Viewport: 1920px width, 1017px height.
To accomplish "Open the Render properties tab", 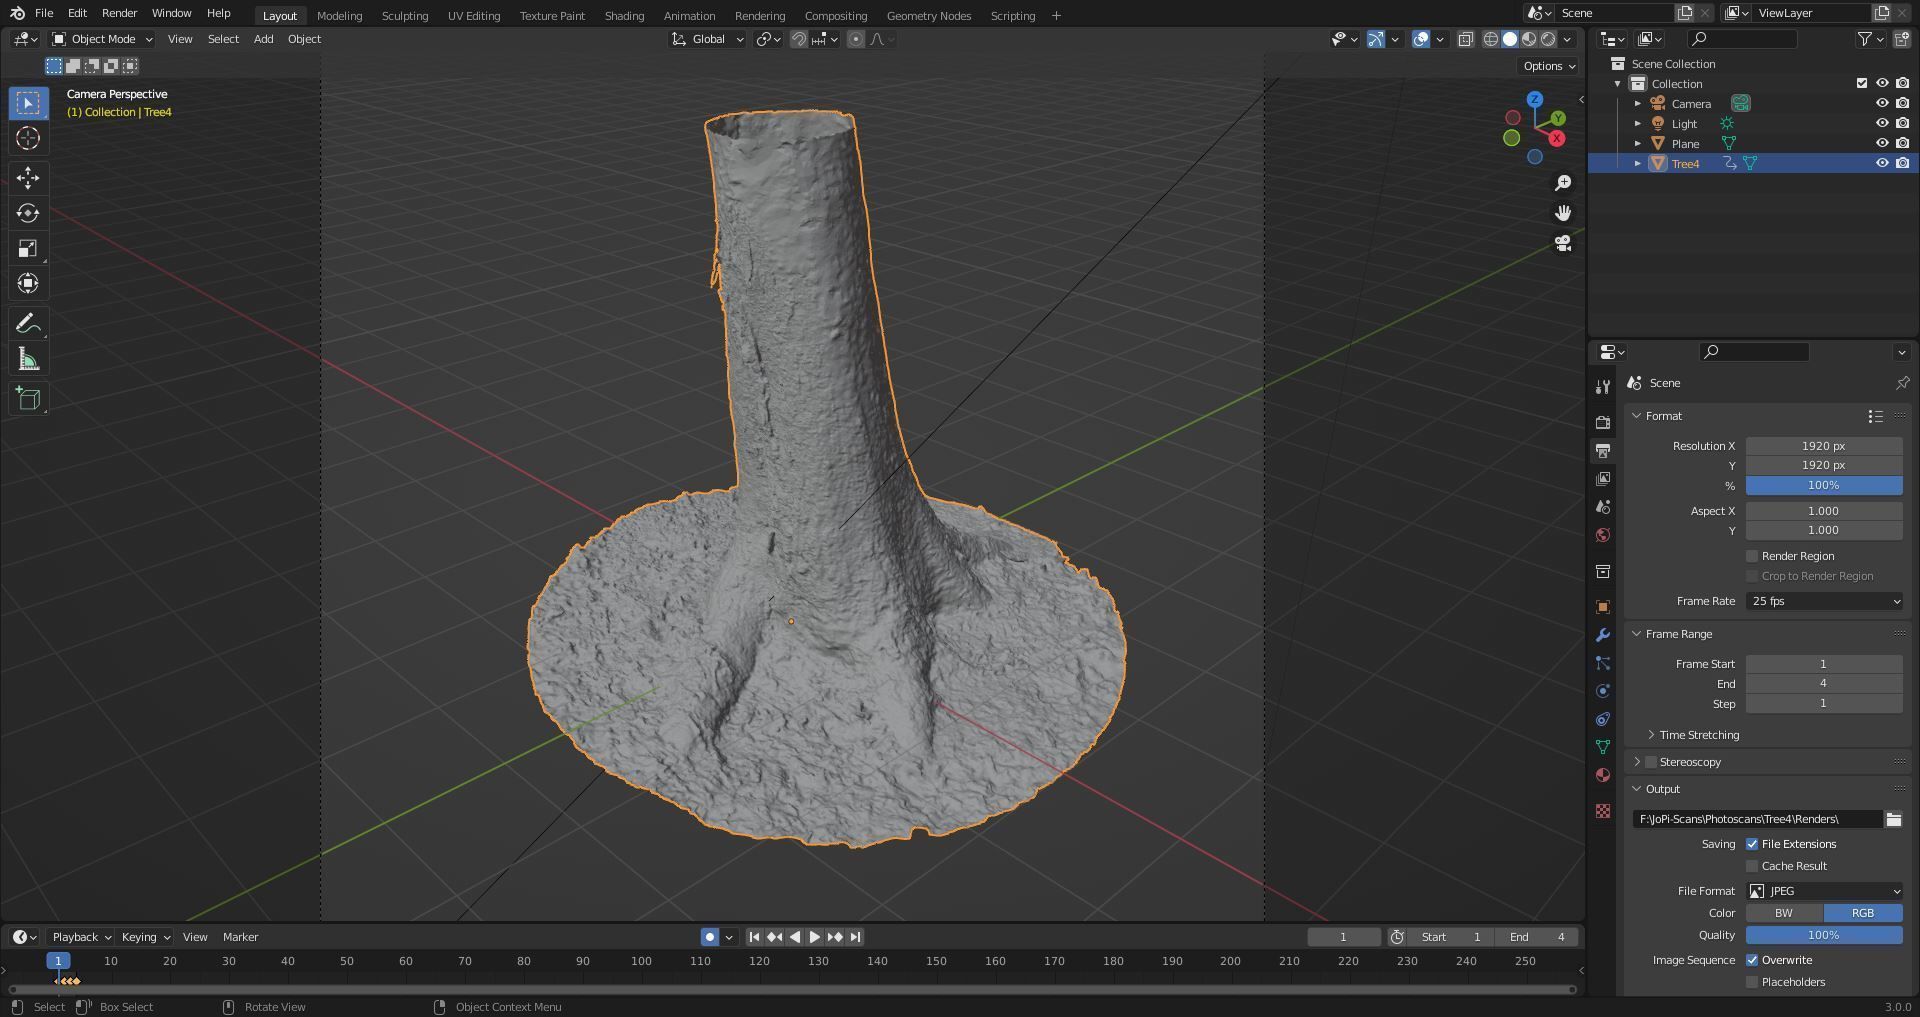I will [1603, 423].
